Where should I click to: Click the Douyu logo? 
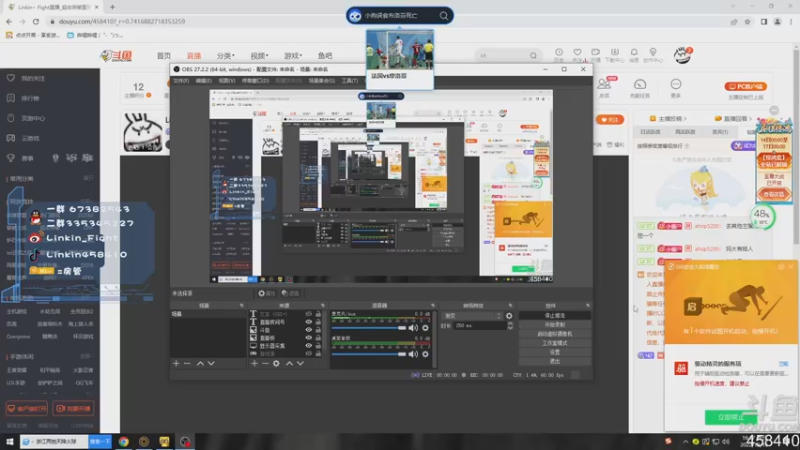(117, 56)
